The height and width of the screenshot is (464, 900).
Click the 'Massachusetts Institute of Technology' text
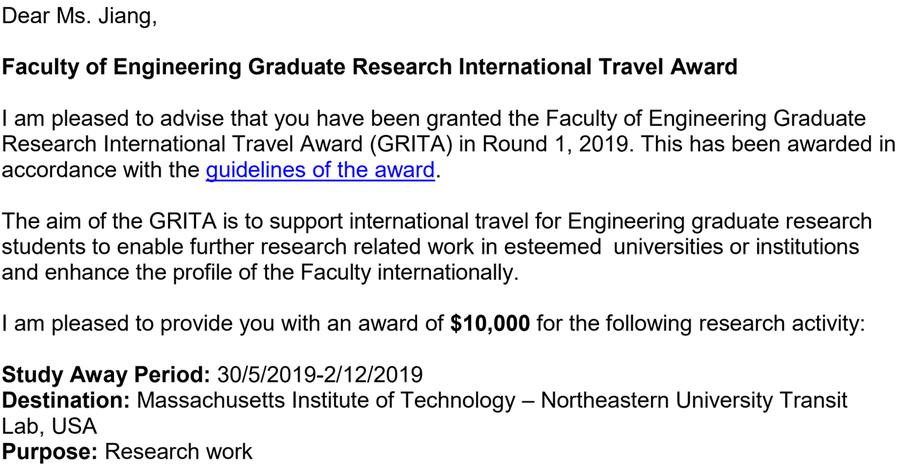327,400
